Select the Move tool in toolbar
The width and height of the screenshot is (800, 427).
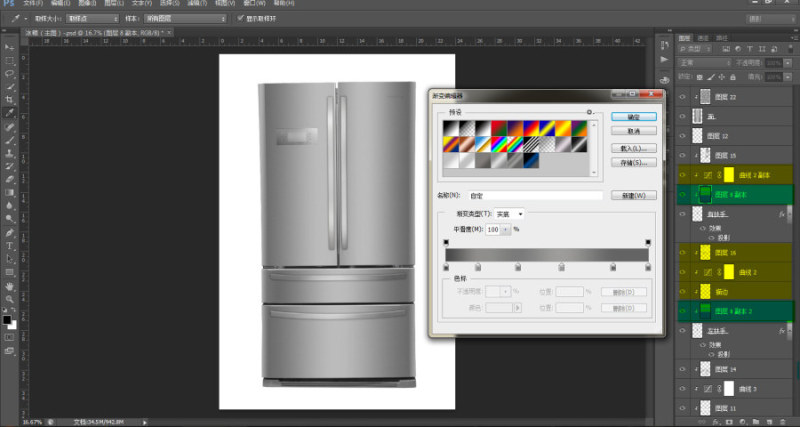click(9, 47)
